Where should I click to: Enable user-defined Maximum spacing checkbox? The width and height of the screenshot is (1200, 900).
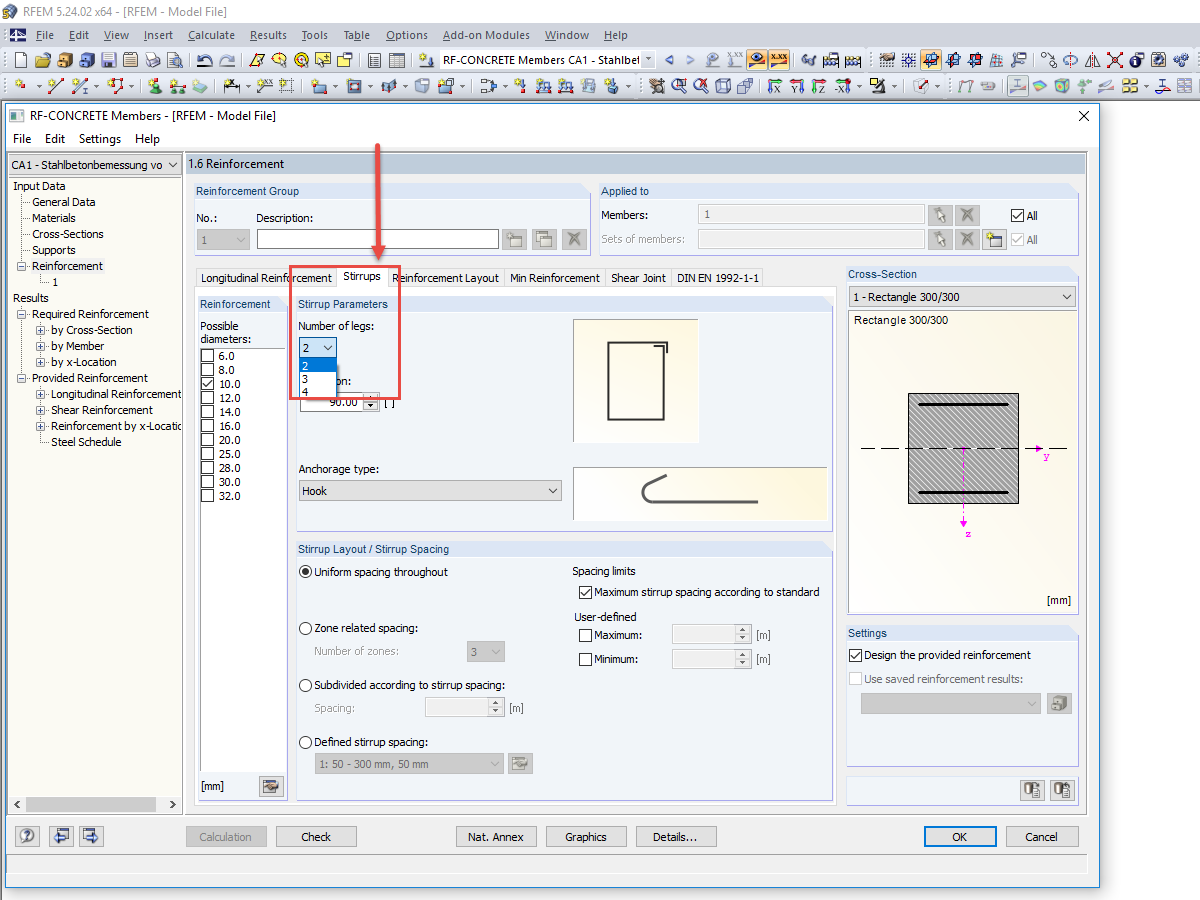pos(586,635)
